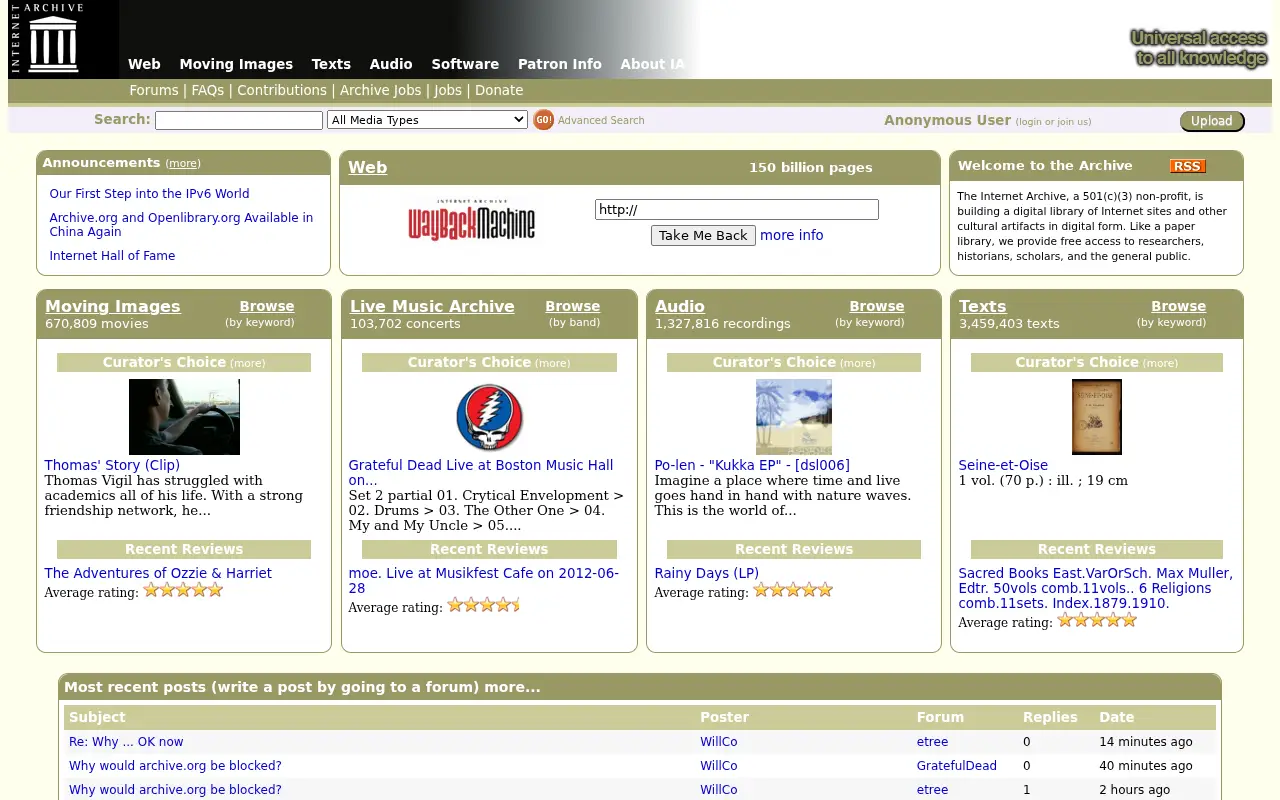Image resolution: width=1280 pixels, height=800 pixels.
Task: Open the Moving Images section heading
Action: click(113, 306)
